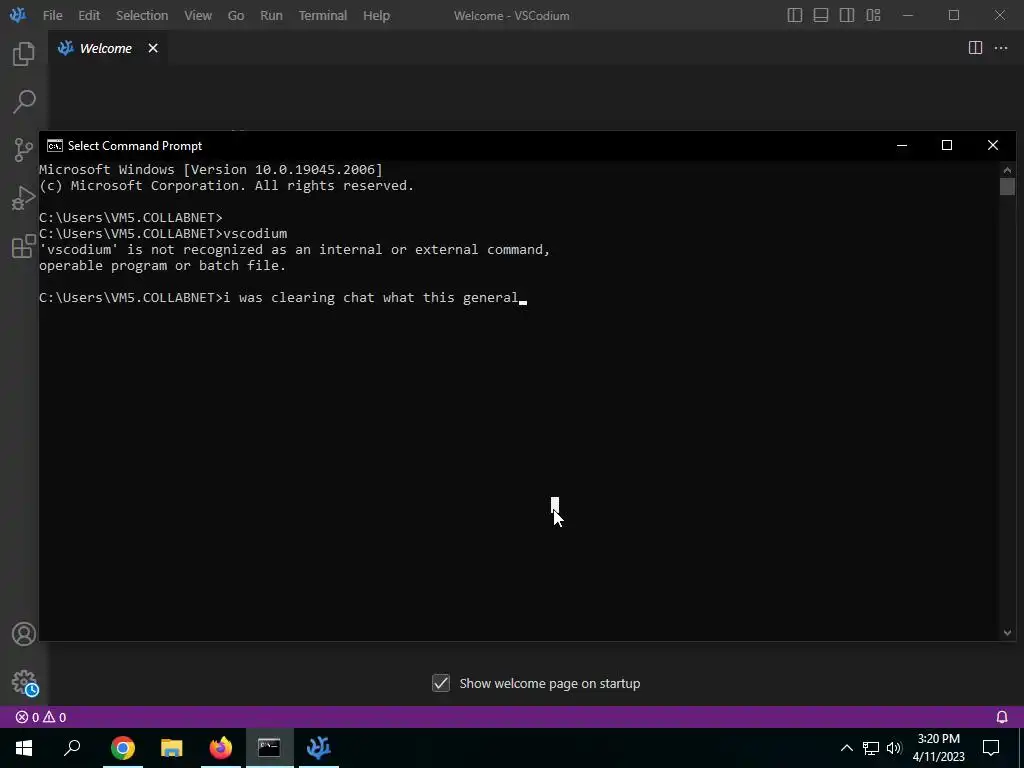The width and height of the screenshot is (1024, 768).
Task: Click the line 'C:\Users\VM5.COLLABNET>vscodium'
Action: pyautogui.click(x=163, y=233)
